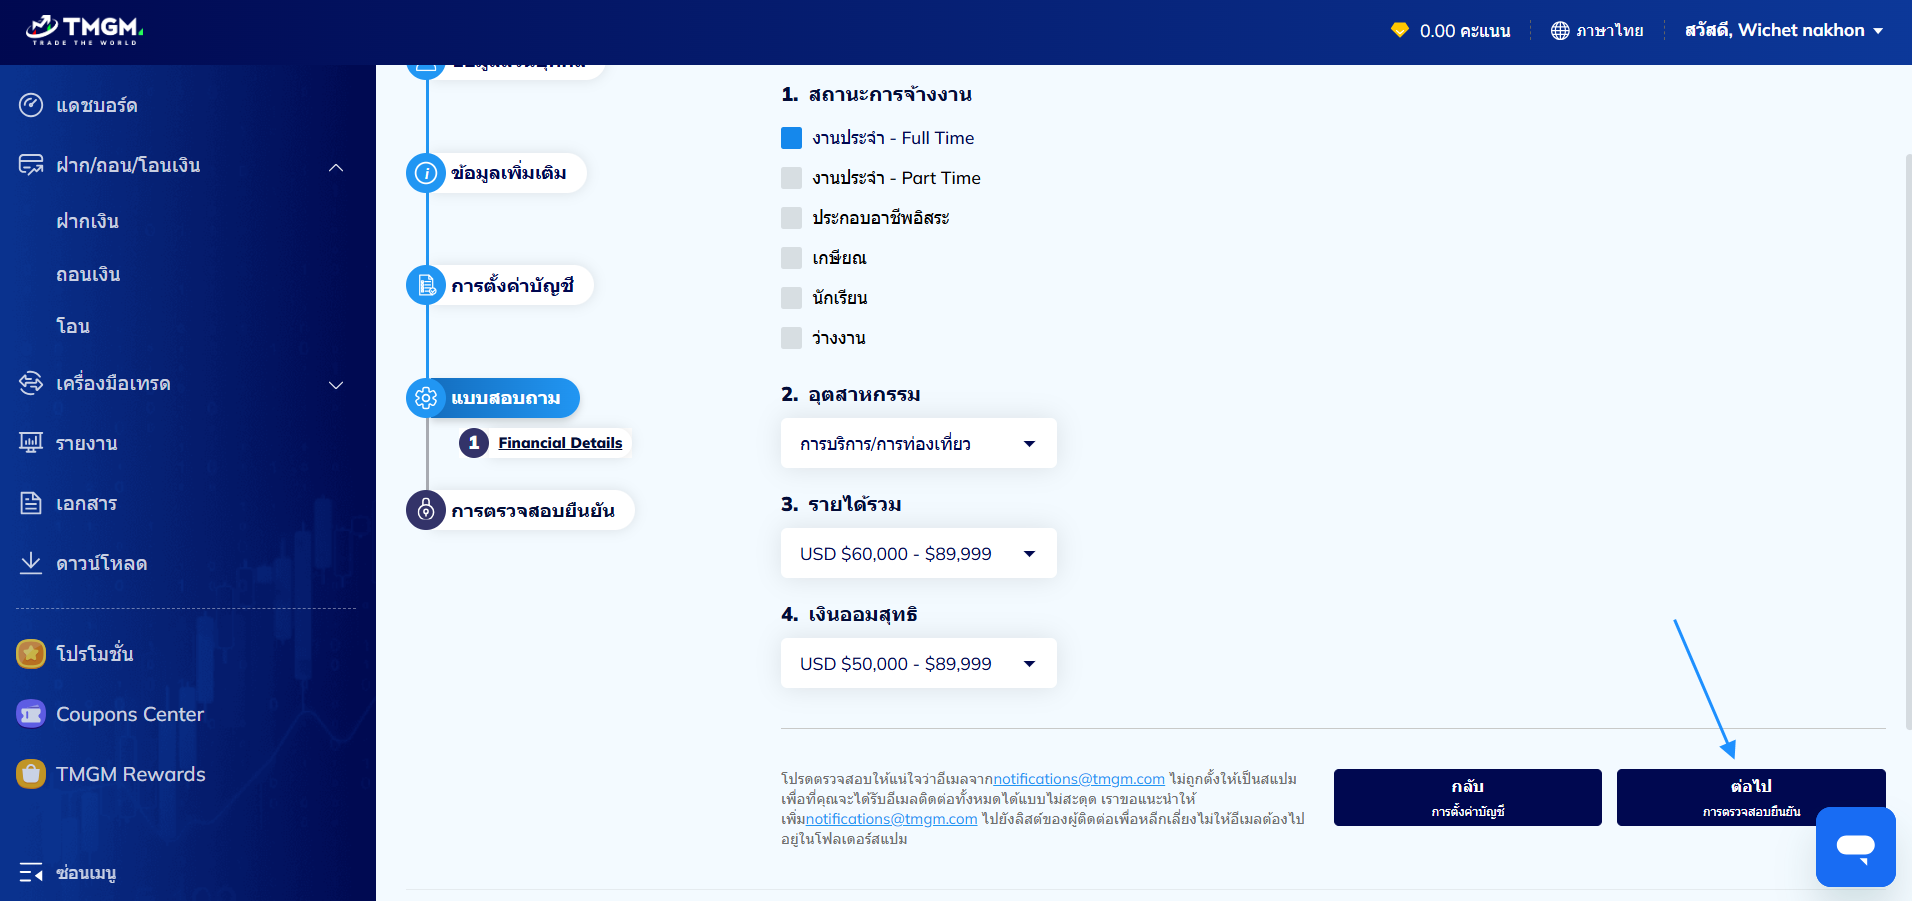Click the download arrow icon

pyautogui.click(x=31, y=563)
